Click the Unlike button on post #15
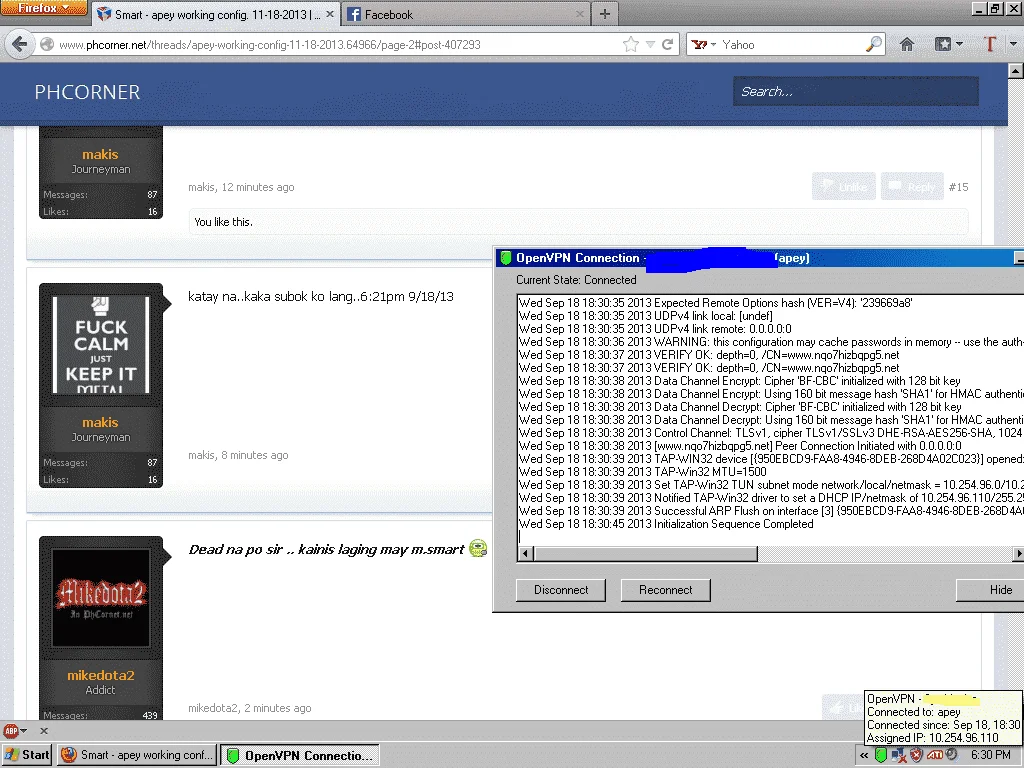1024x768 pixels. [x=844, y=187]
